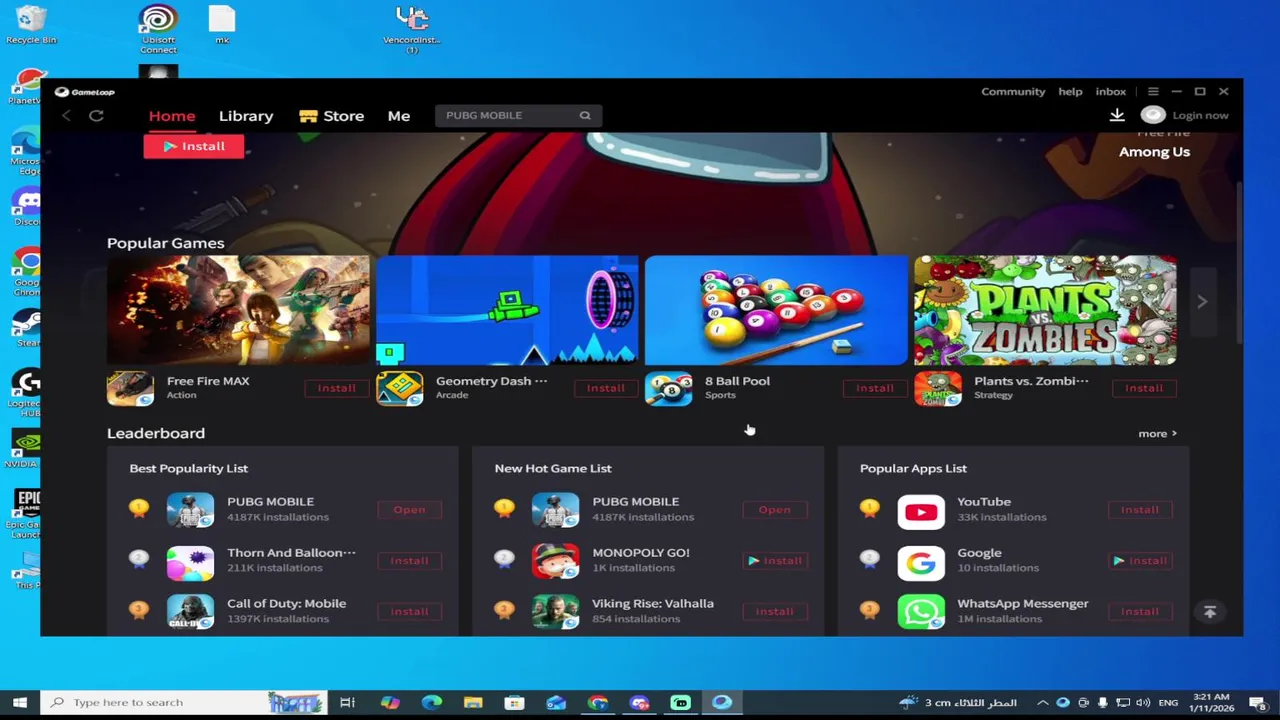Install Viking Rise: Valhalla
The width and height of the screenshot is (1280, 720).
[774, 611]
